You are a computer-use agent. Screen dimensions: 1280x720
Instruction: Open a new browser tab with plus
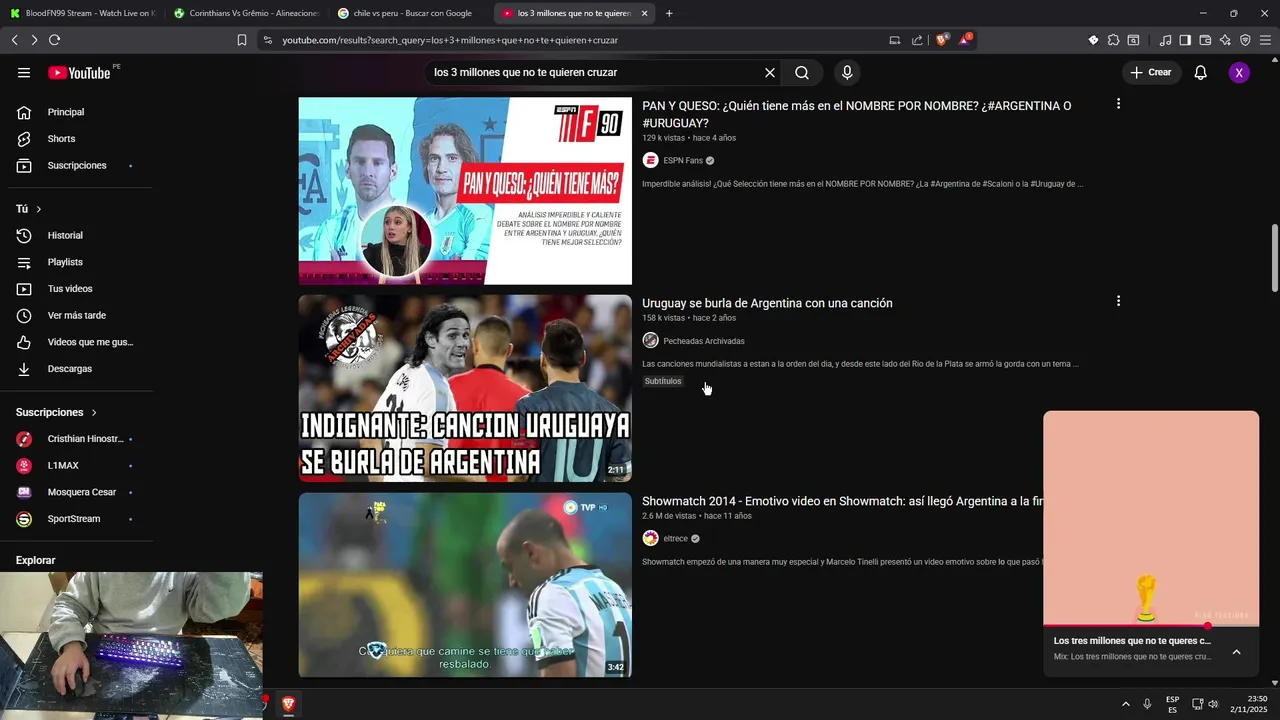click(669, 13)
